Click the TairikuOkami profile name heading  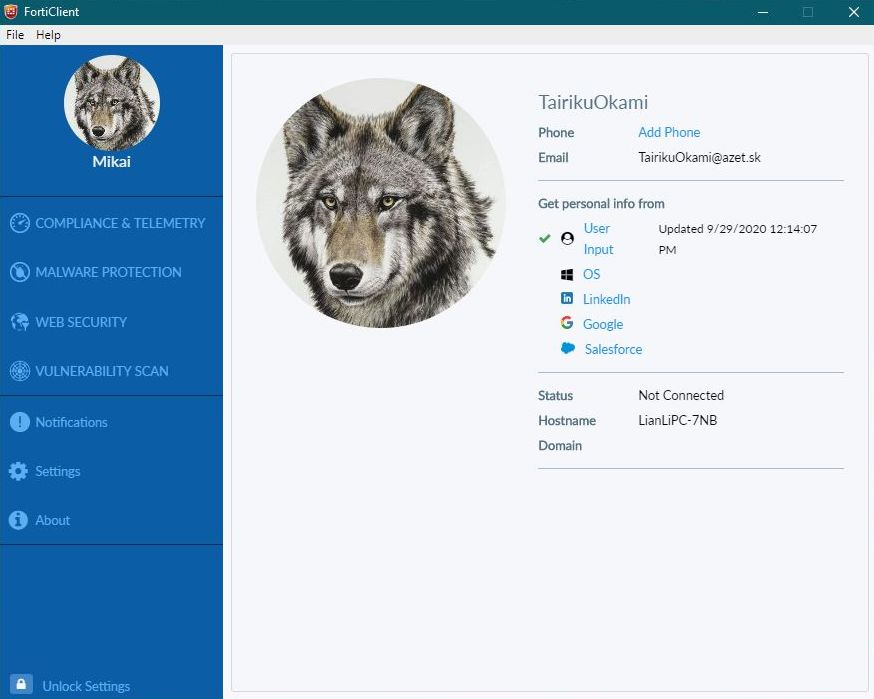coord(593,102)
